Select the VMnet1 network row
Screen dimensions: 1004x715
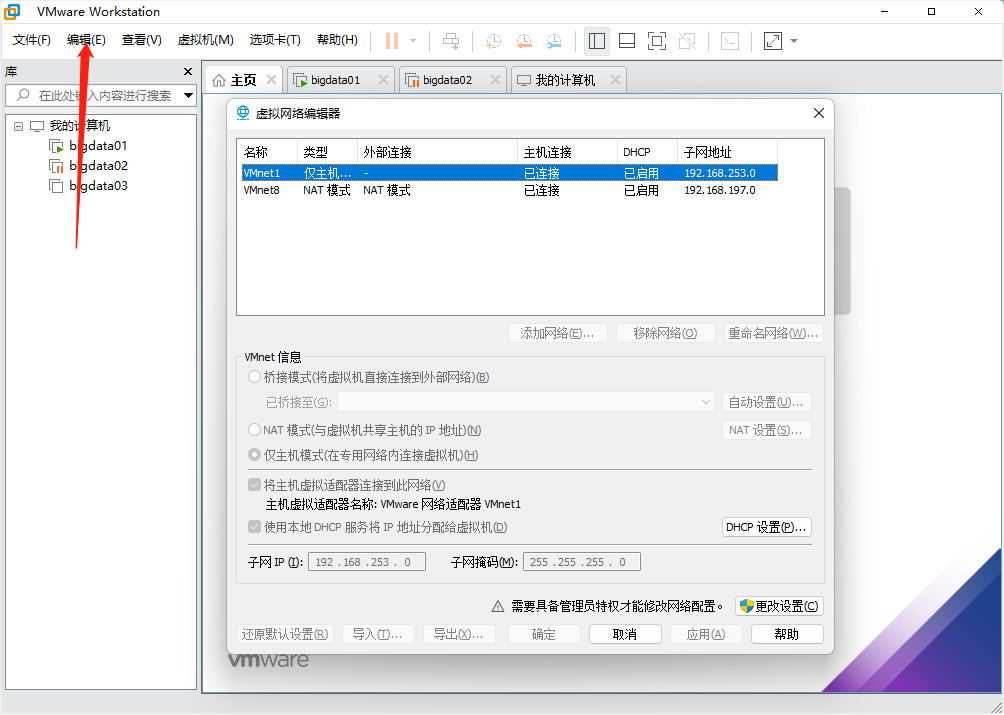pyautogui.click(x=510, y=173)
